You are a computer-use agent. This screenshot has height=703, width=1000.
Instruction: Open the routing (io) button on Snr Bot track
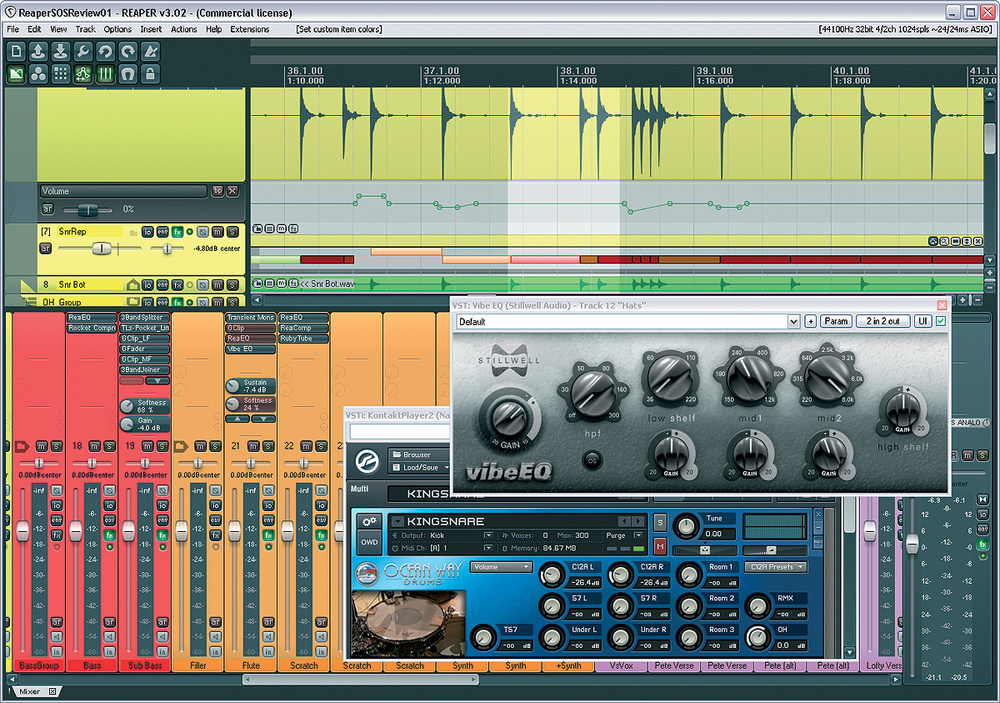[147, 284]
